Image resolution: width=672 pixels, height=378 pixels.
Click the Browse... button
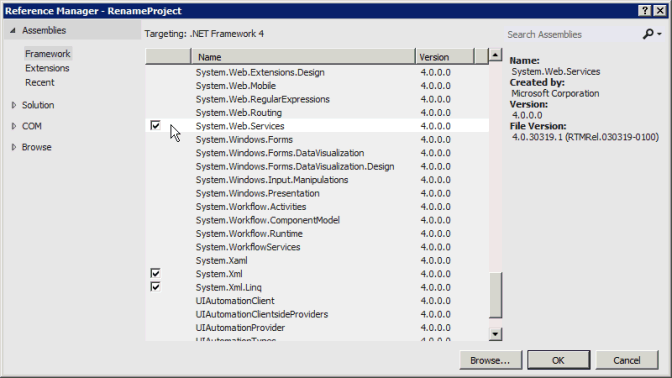click(491, 360)
